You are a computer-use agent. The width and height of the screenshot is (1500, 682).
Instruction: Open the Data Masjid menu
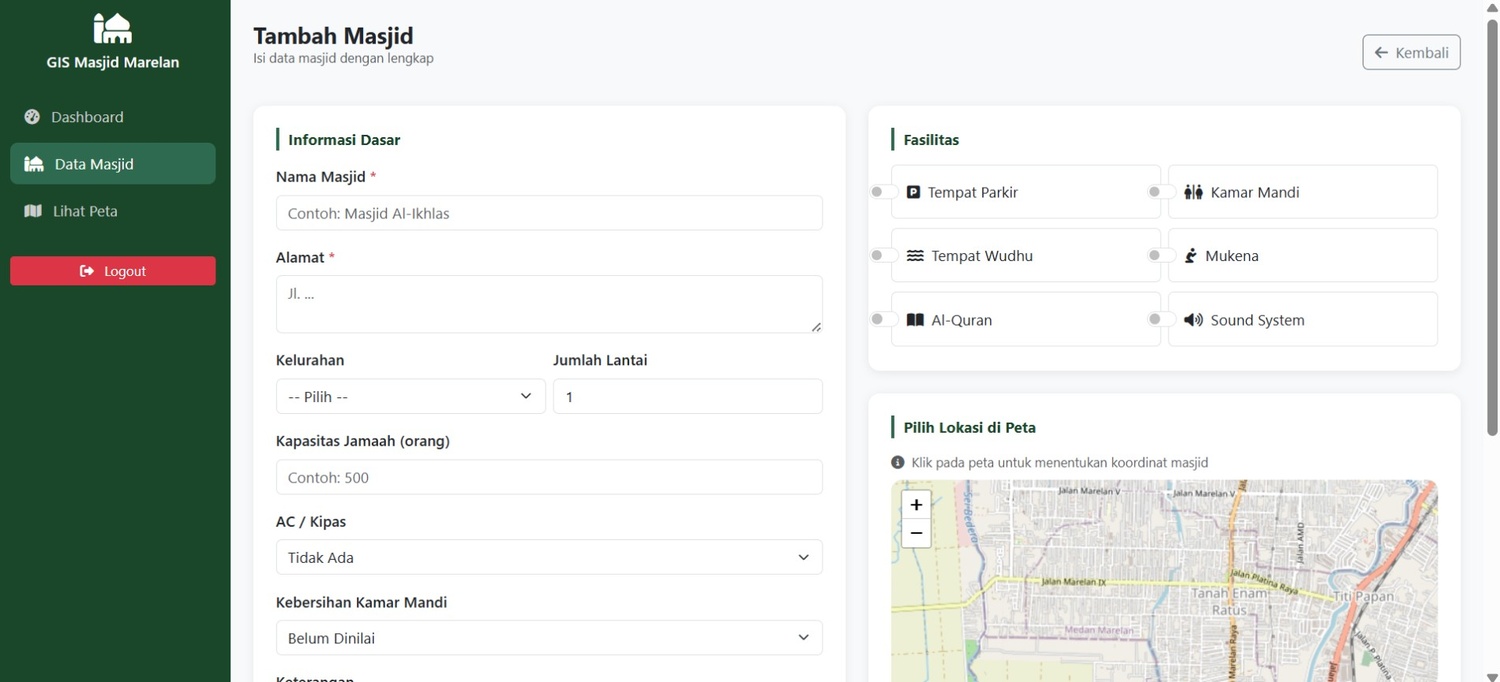pyautogui.click(x=112, y=164)
